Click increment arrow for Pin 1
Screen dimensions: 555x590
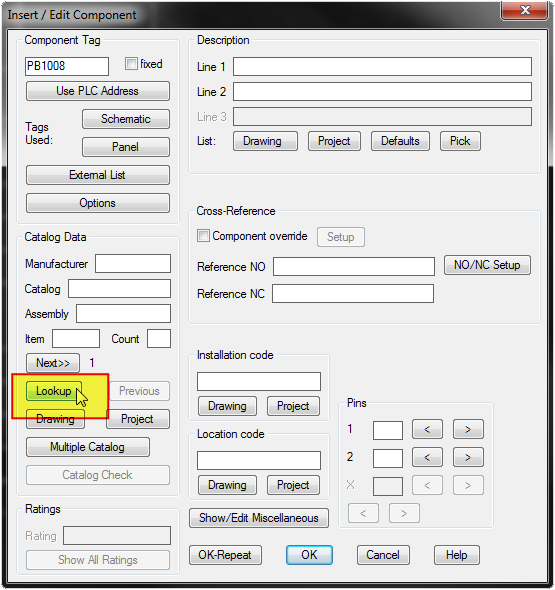tap(468, 429)
